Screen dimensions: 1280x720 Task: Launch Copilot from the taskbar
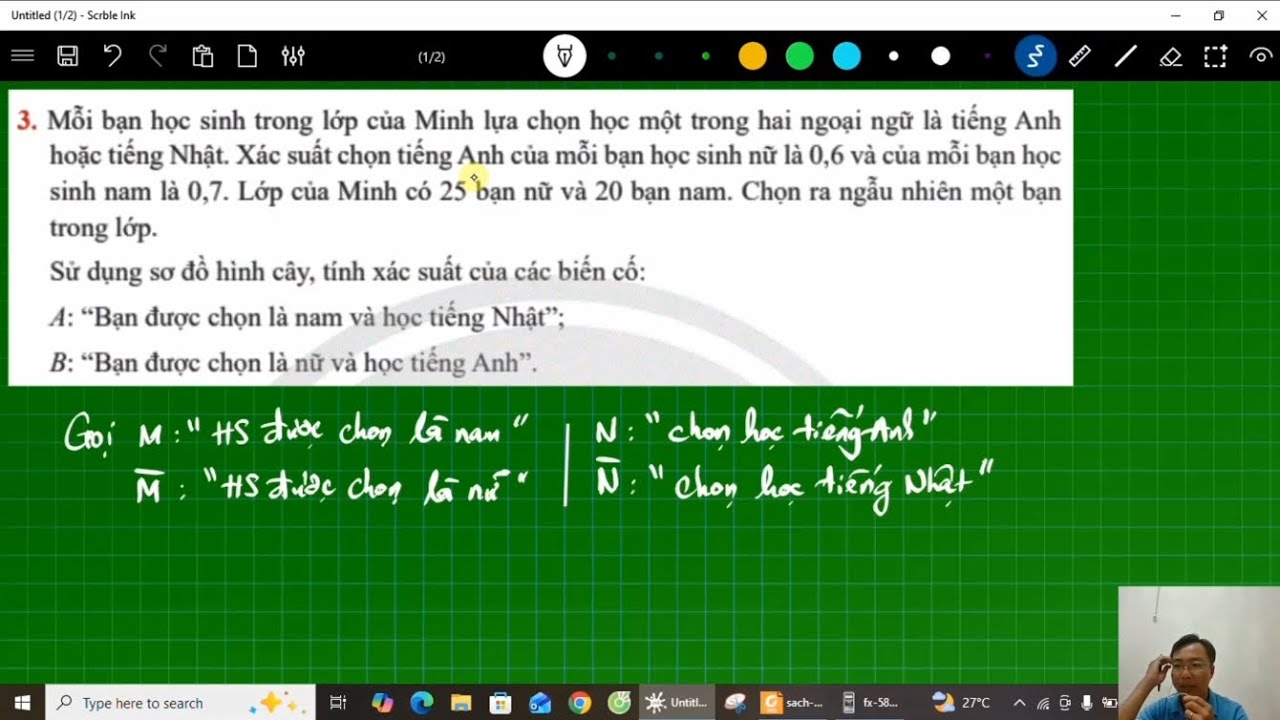tap(382, 703)
